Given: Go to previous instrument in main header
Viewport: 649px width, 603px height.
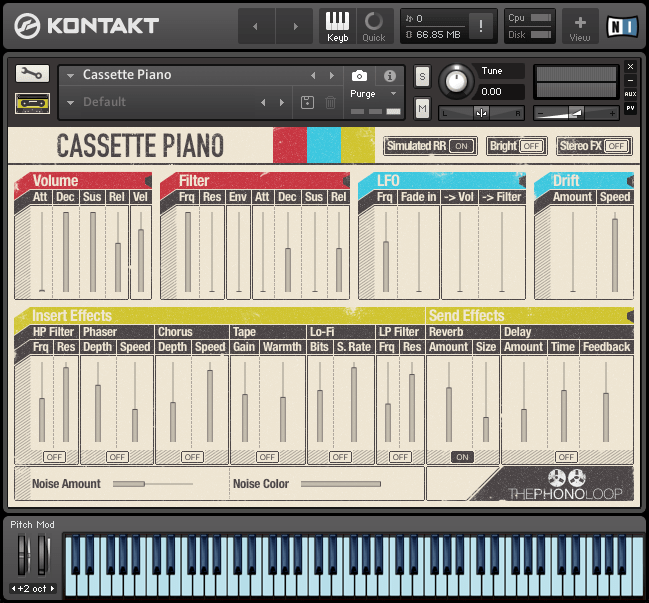Looking at the screenshot, I should tap(255, 26).
